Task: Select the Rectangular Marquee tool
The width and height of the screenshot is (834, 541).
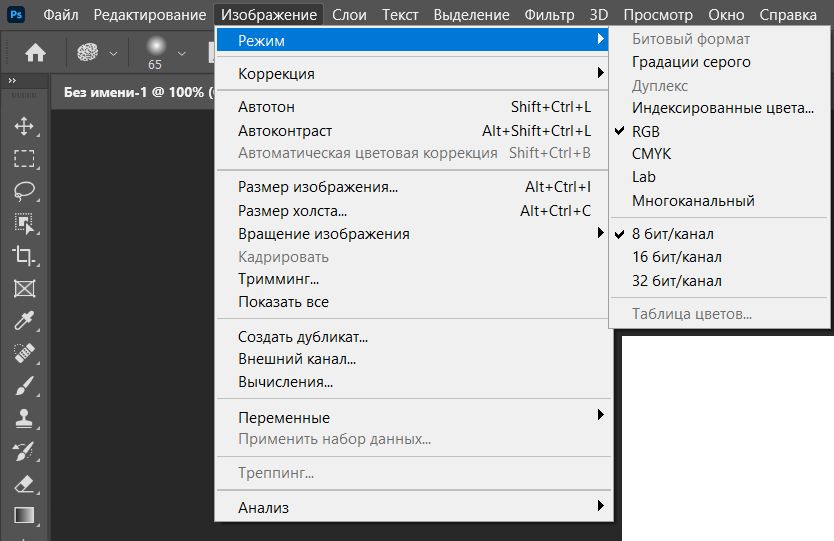Action: click(x=24, y=158)
